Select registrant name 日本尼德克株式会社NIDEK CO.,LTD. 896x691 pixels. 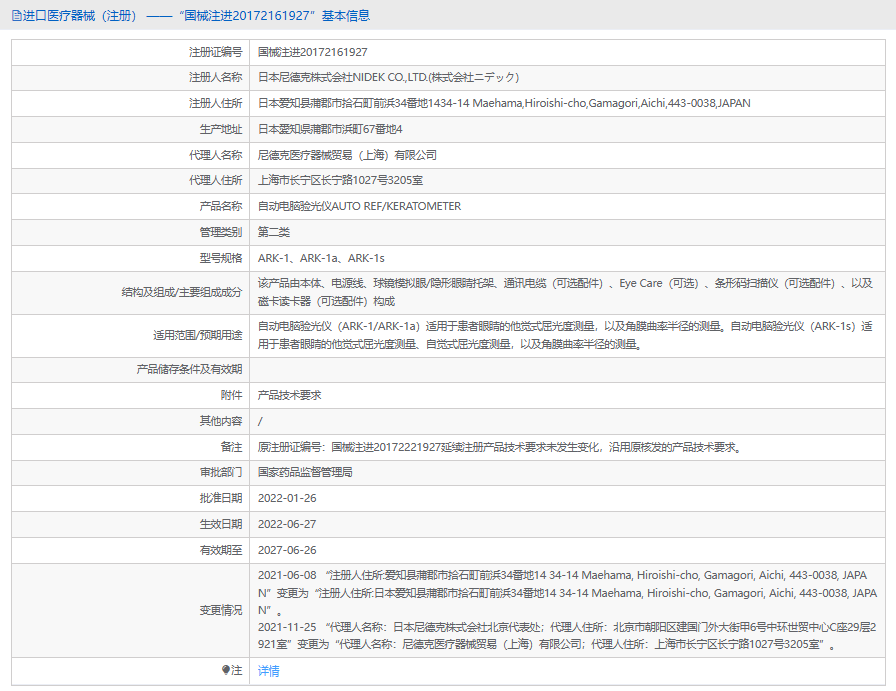pos(389,77)
